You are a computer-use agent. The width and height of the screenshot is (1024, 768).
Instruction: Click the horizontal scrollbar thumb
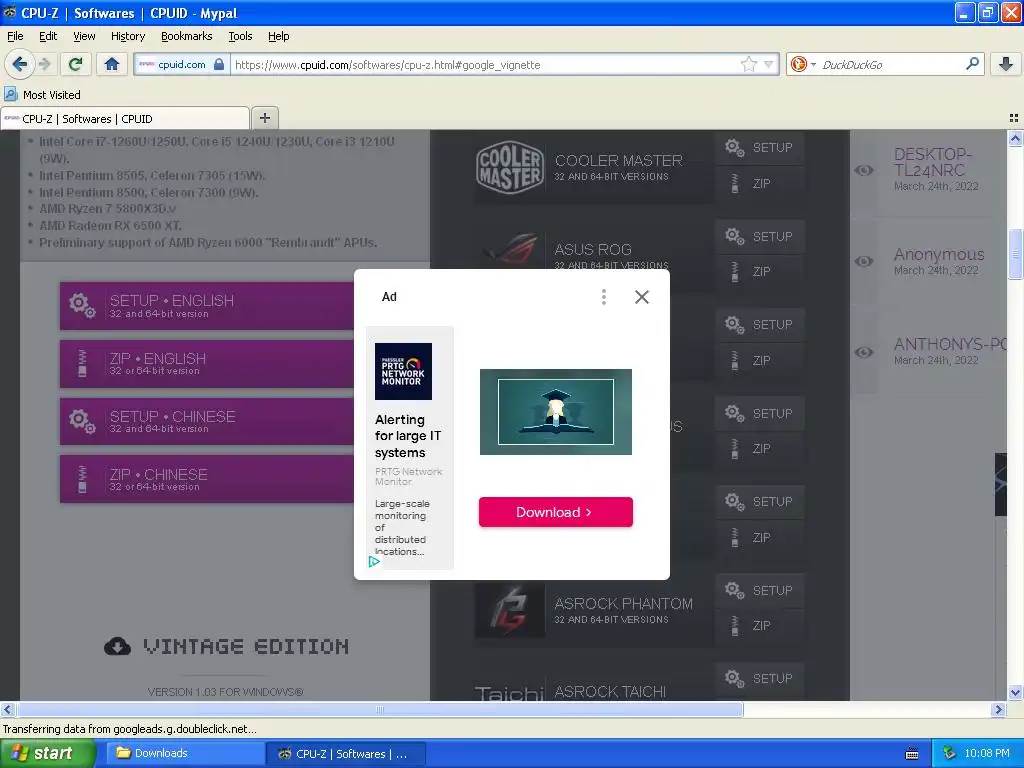380,709
